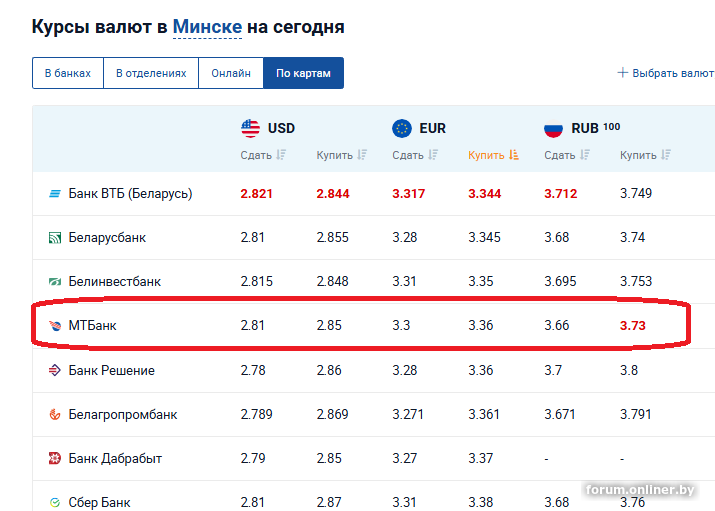Click the Белагропромбанк logo icon
Viewport: 715px width, 511px height.
pos(55,414)
